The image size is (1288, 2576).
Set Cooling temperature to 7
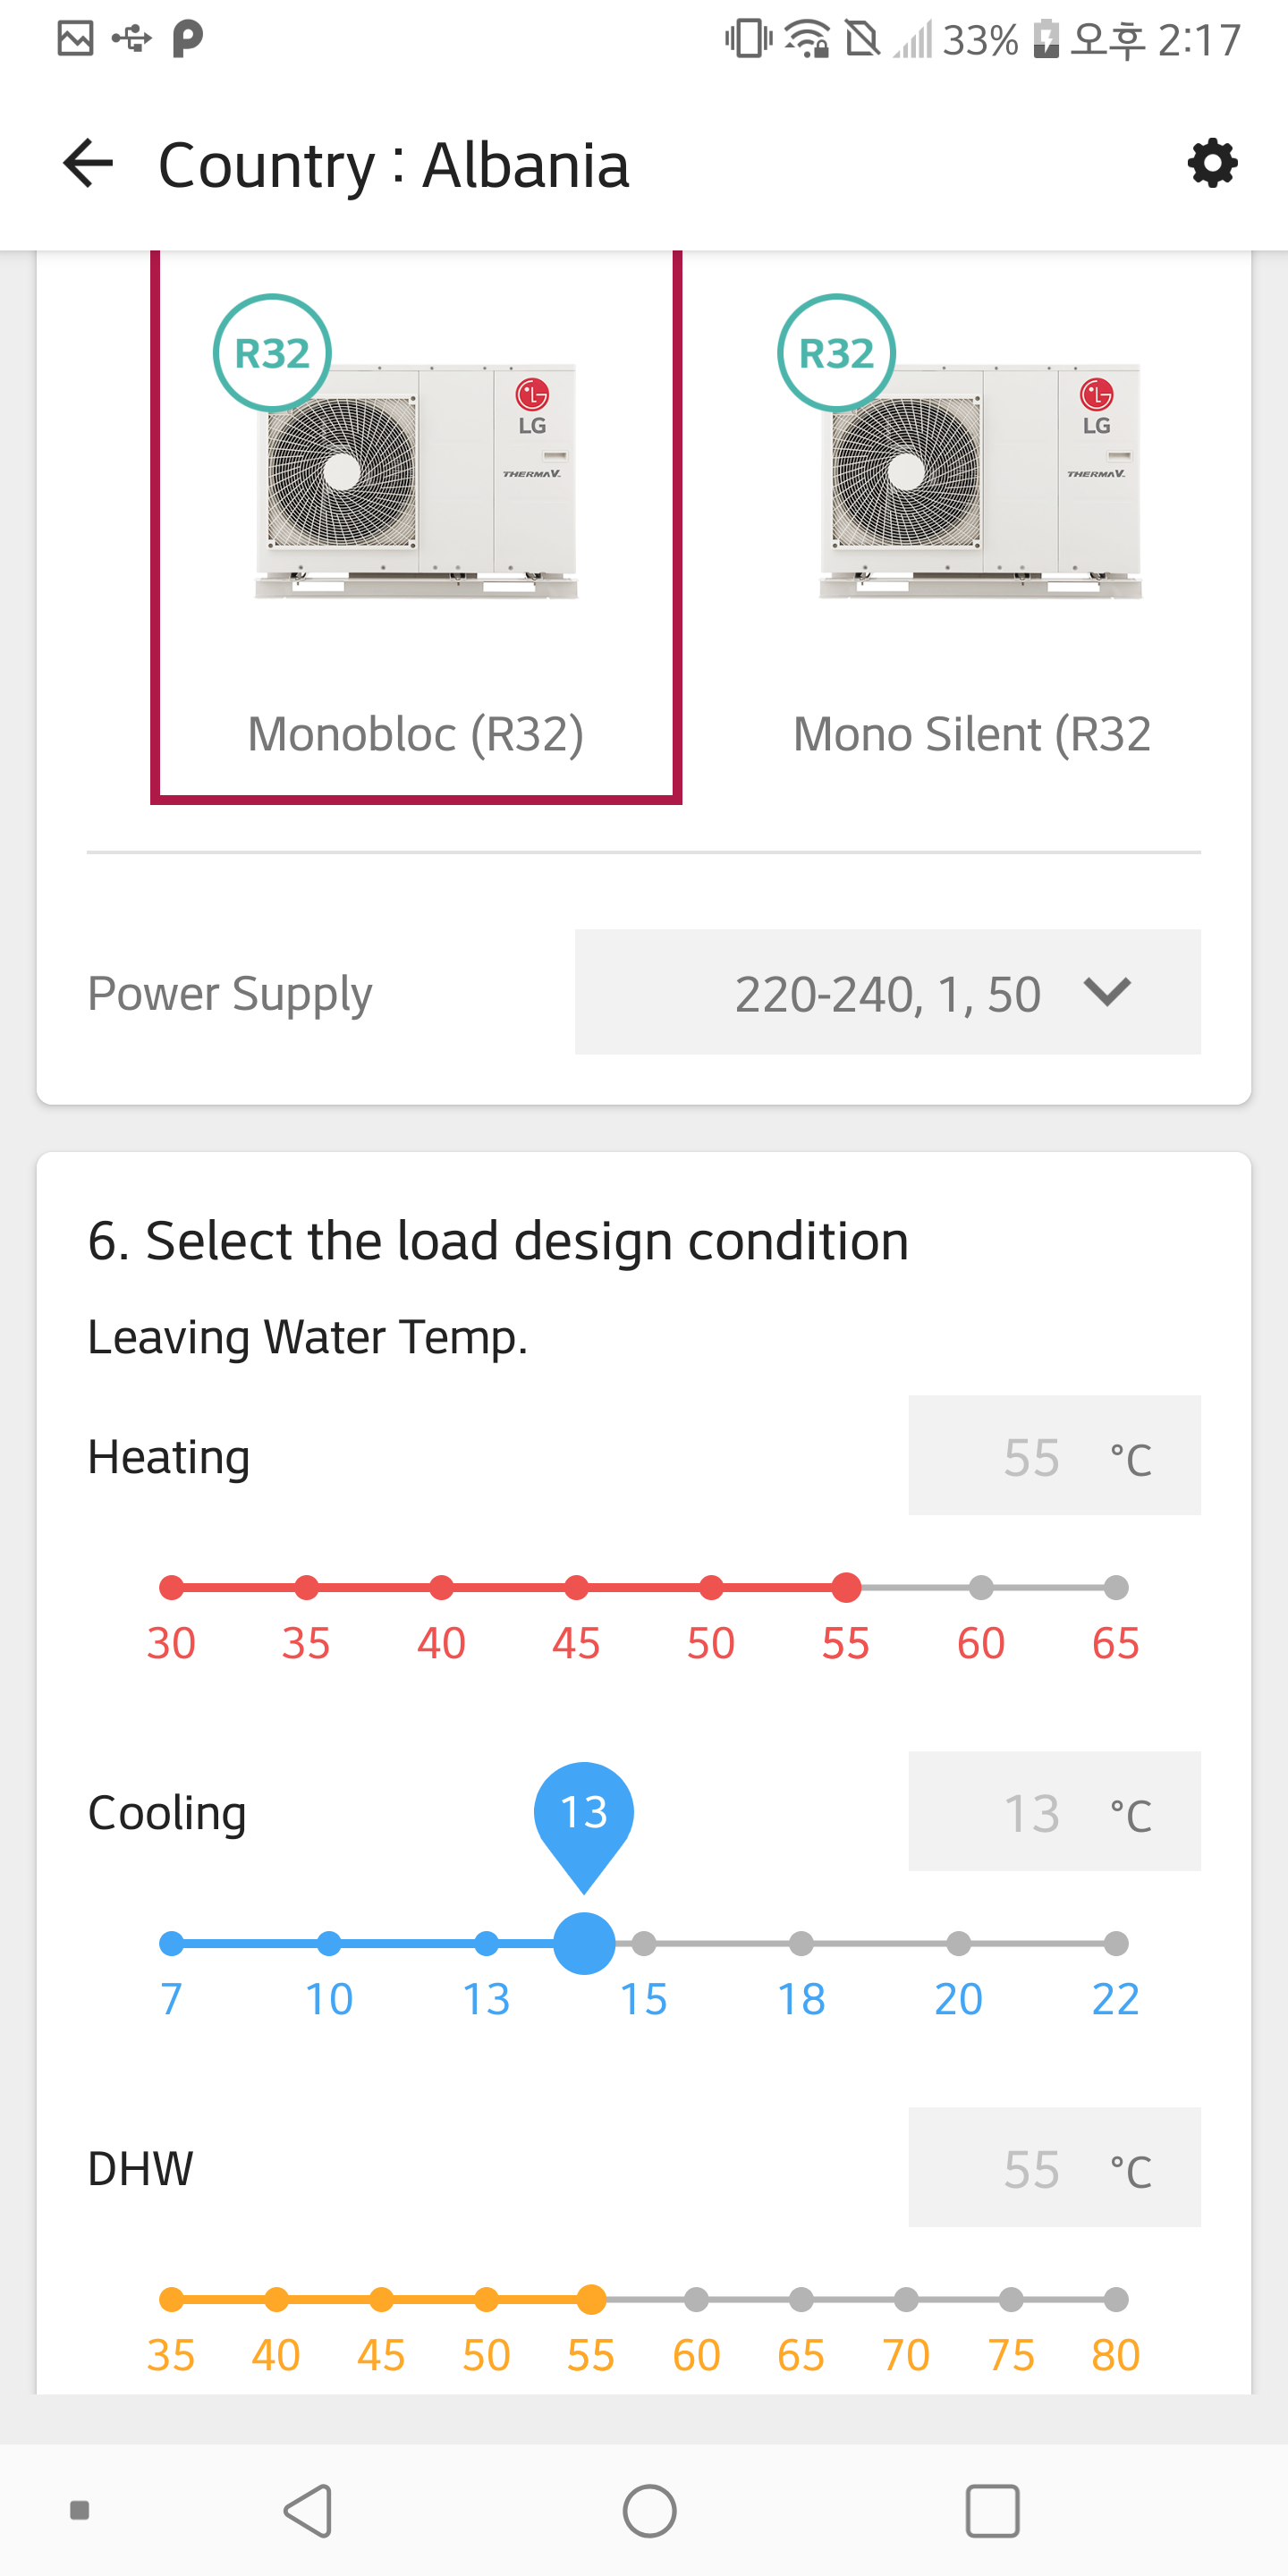click(x=172, y=1944)
